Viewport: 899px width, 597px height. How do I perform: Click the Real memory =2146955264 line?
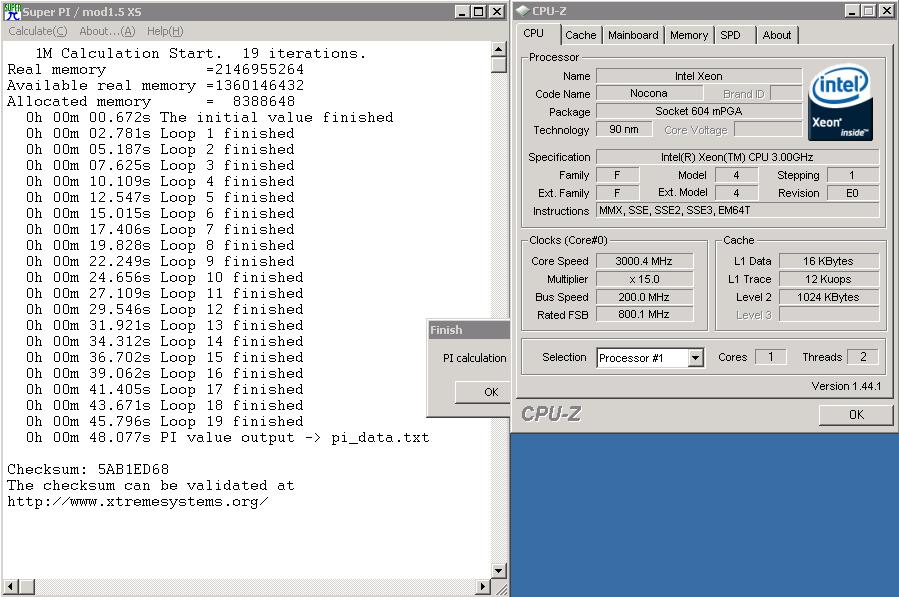155,69
